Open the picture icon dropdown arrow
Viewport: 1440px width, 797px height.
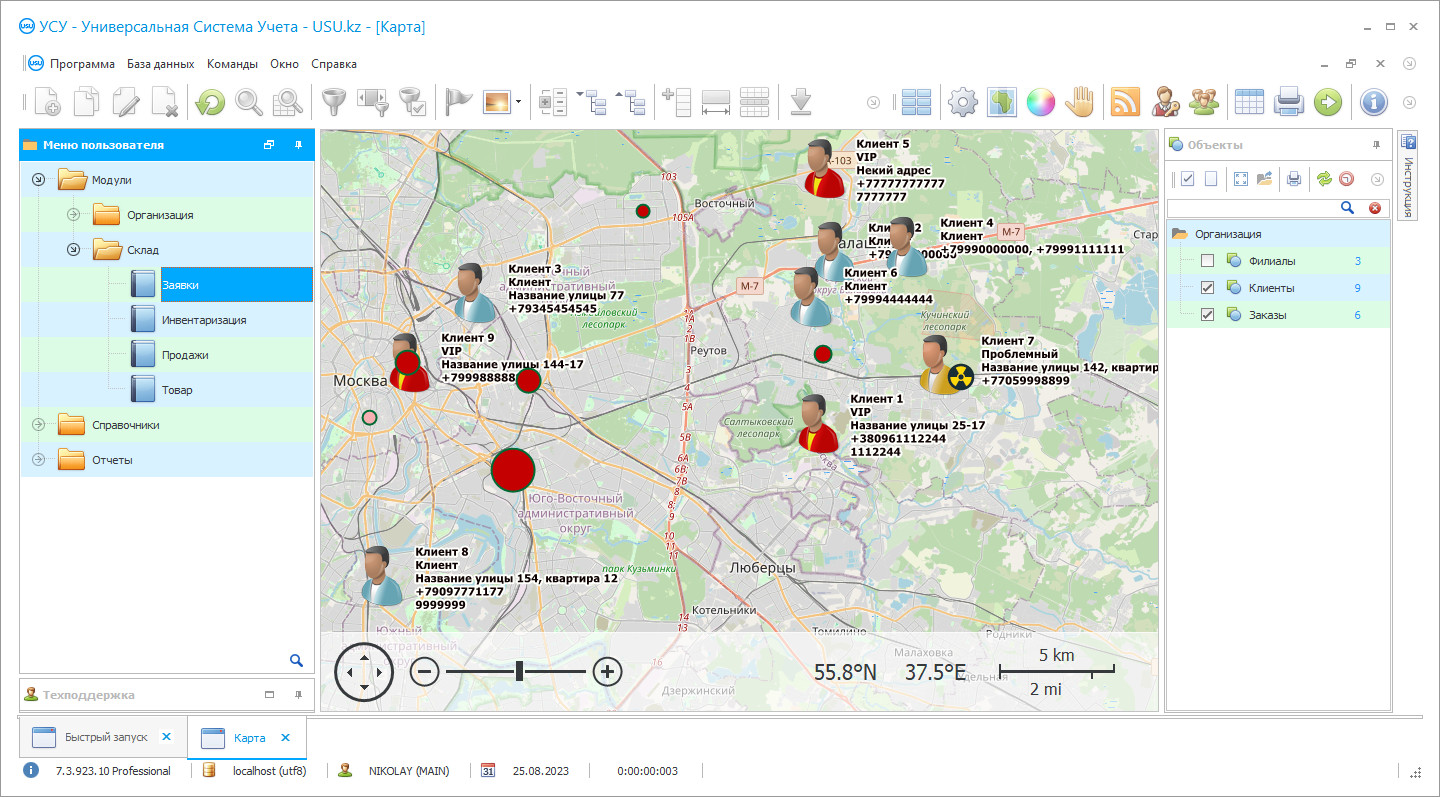click(518, 101)
